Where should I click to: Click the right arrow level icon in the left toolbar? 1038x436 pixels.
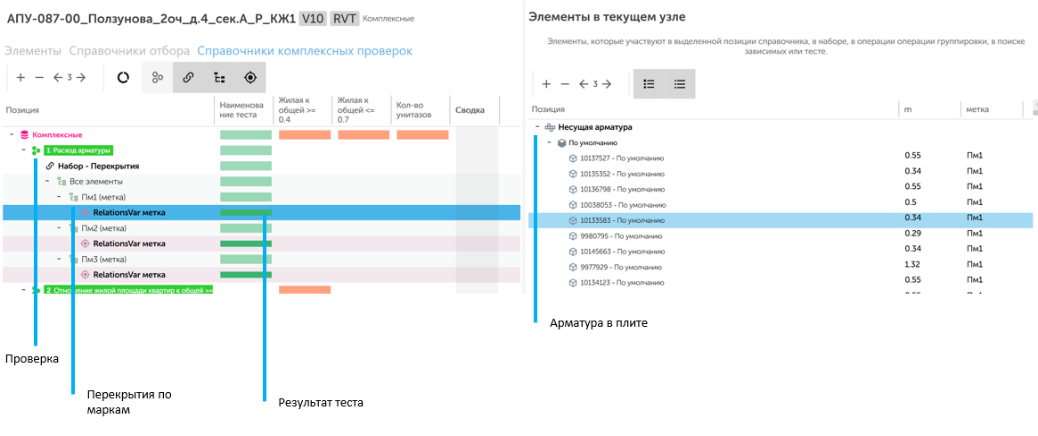[81, 77]
